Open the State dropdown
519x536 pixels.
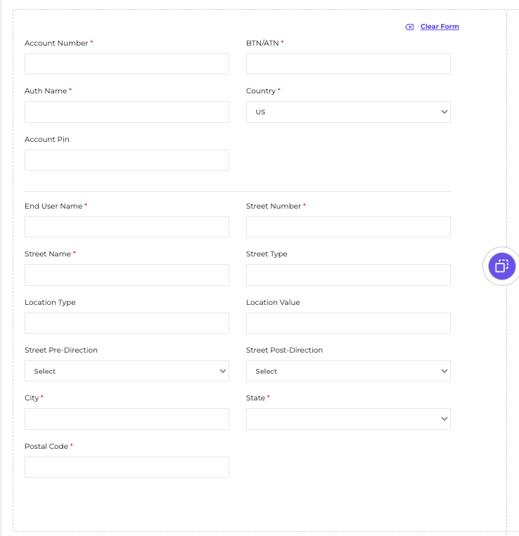pos(348,419)
